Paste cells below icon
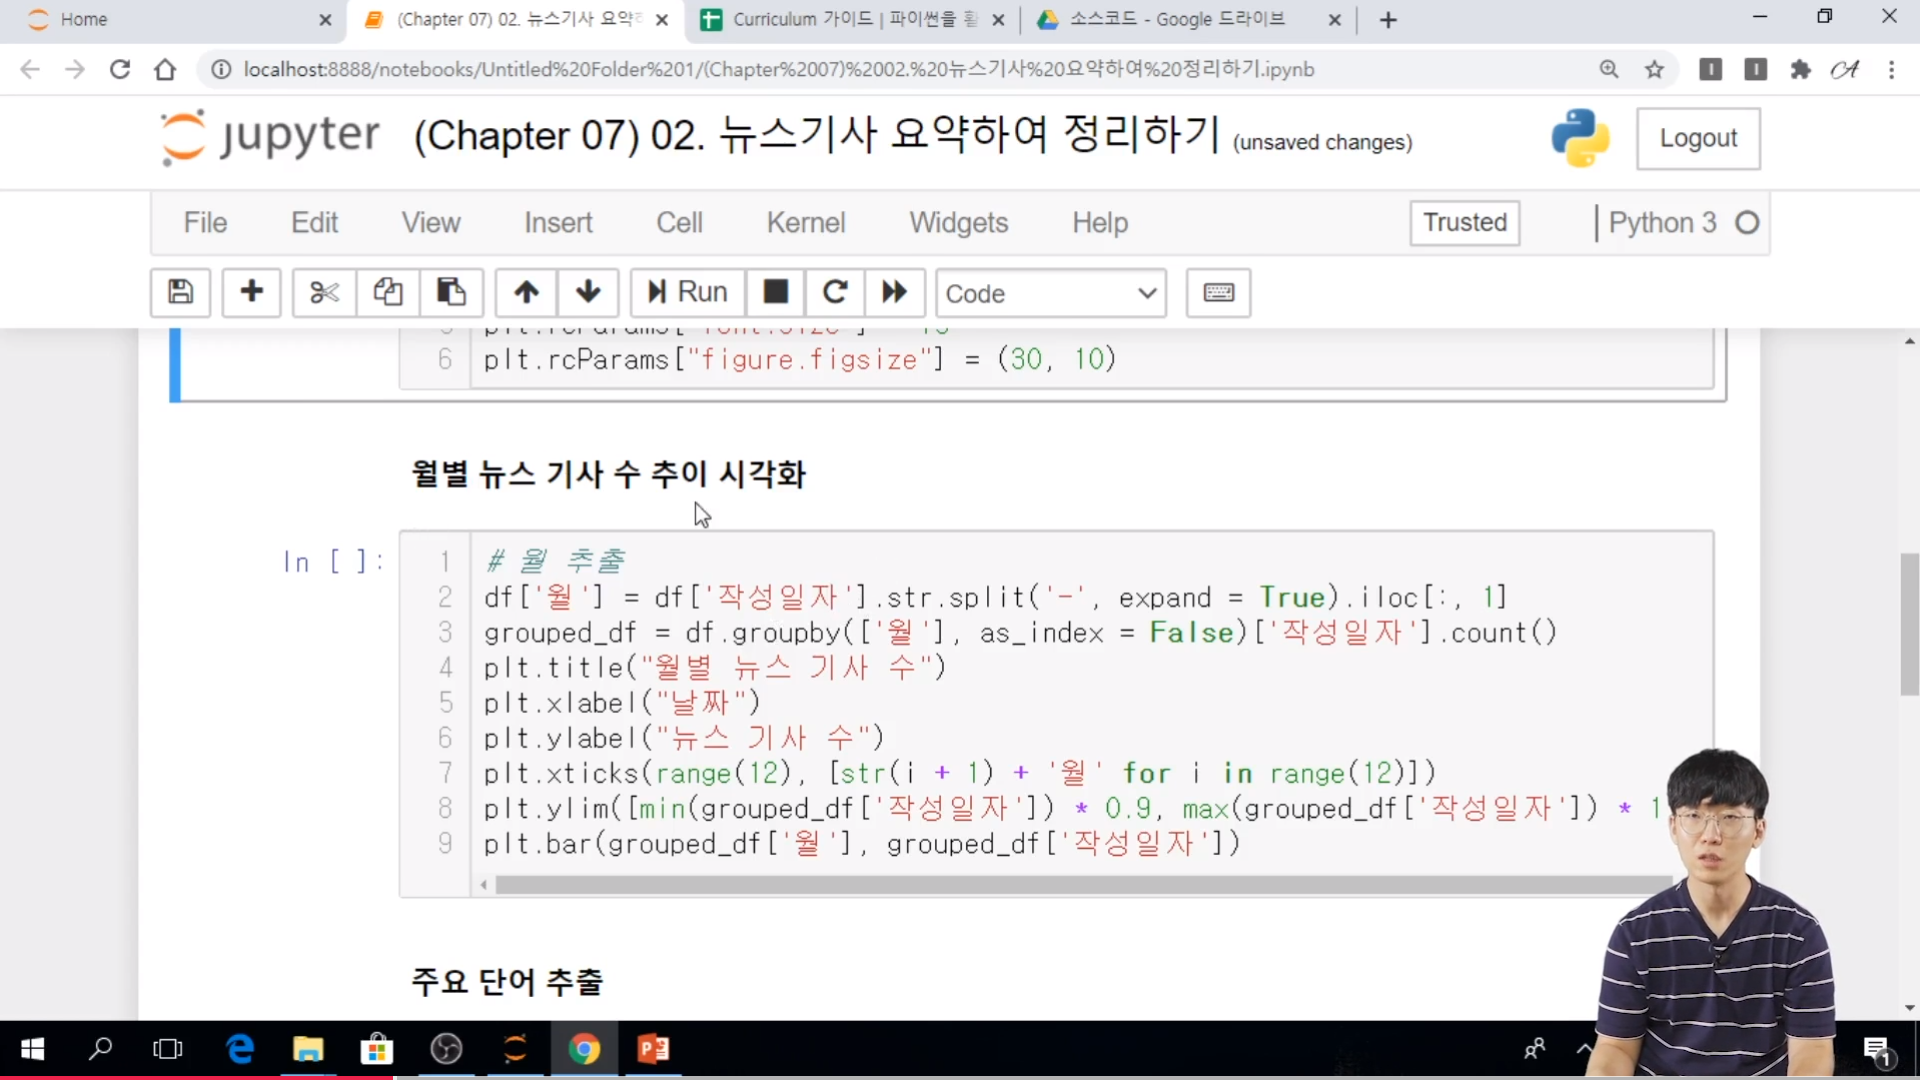 point(451,292)
